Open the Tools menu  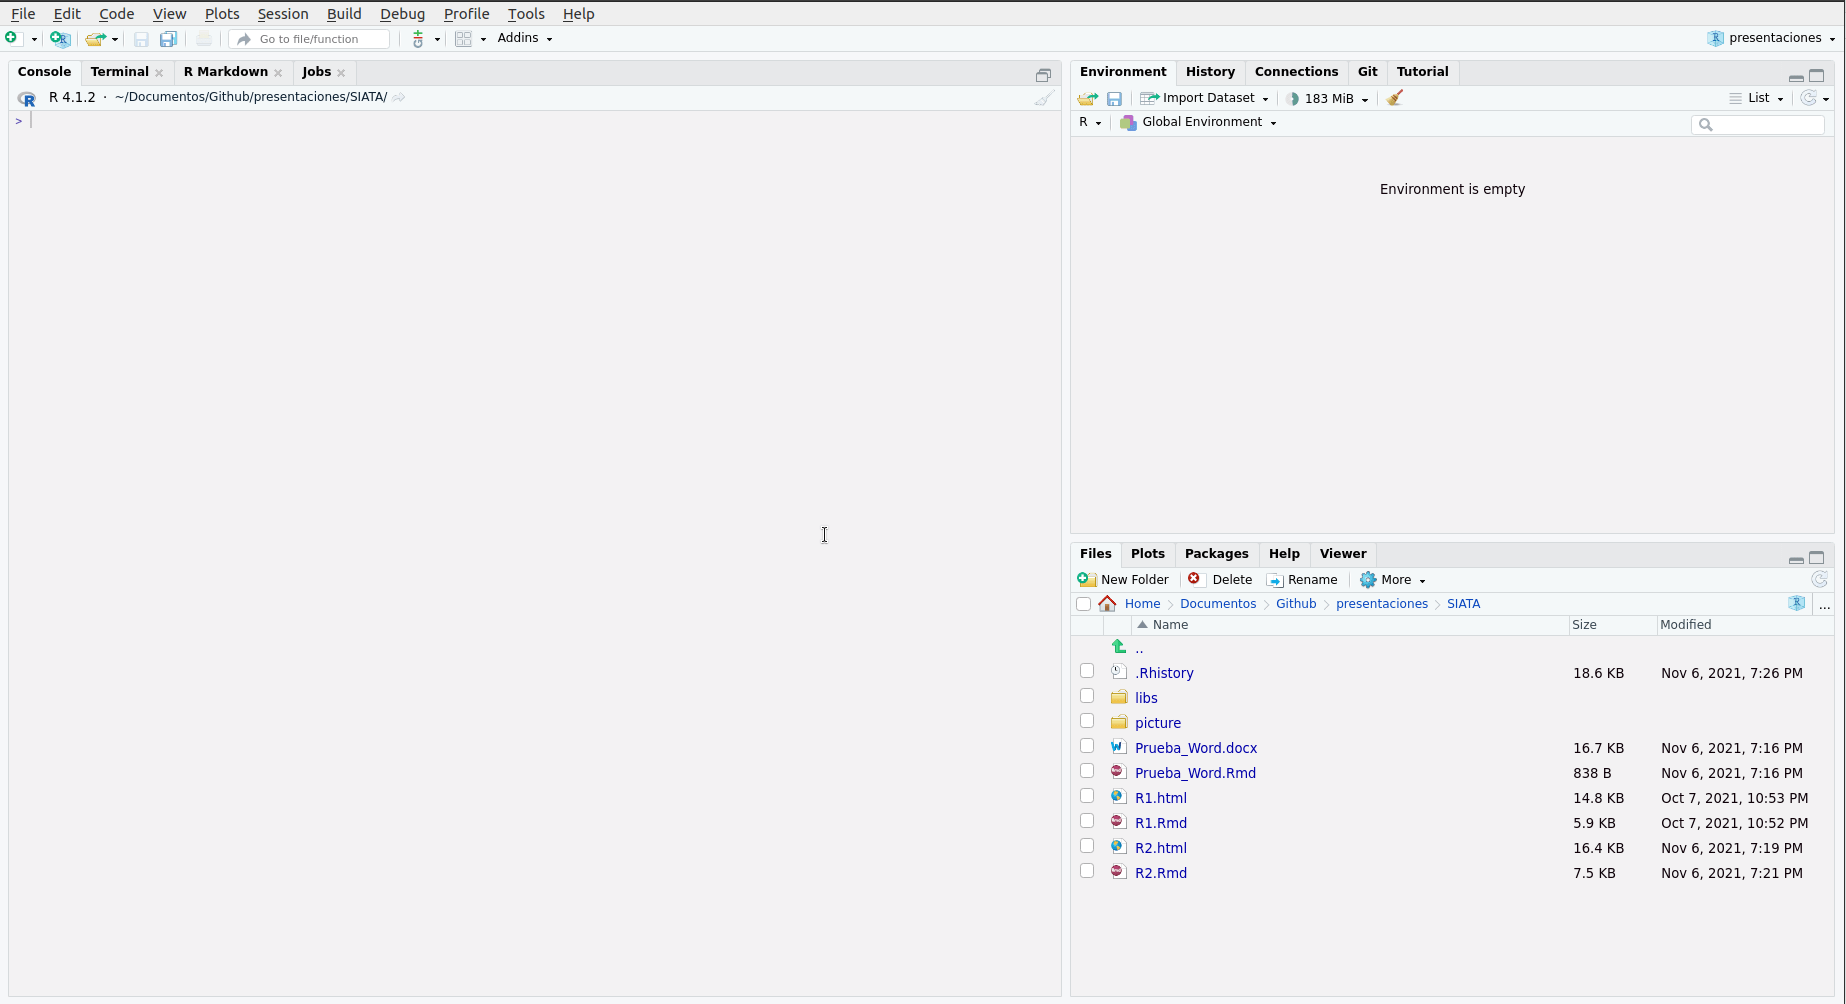(x=526, y=14)
